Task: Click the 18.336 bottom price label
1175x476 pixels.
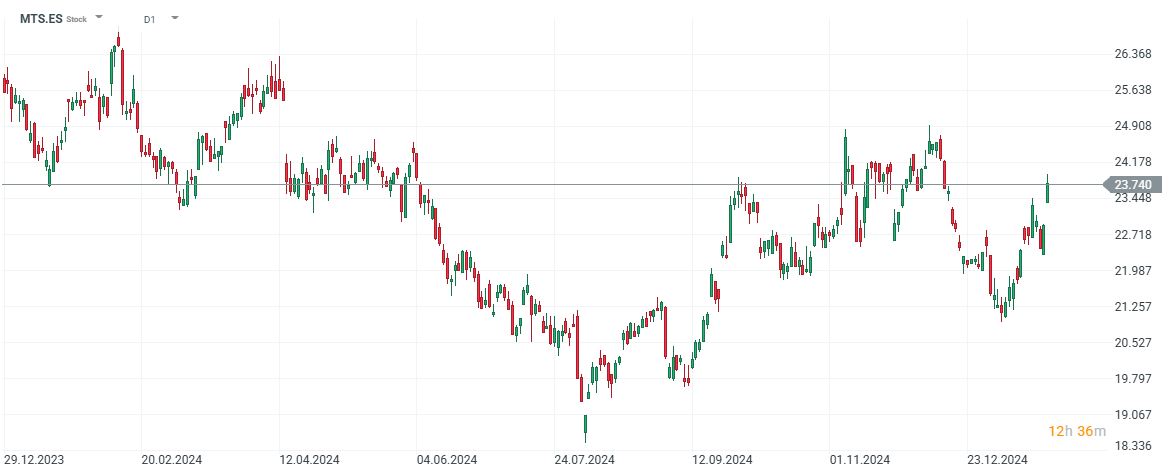Action: [1132, 446]
